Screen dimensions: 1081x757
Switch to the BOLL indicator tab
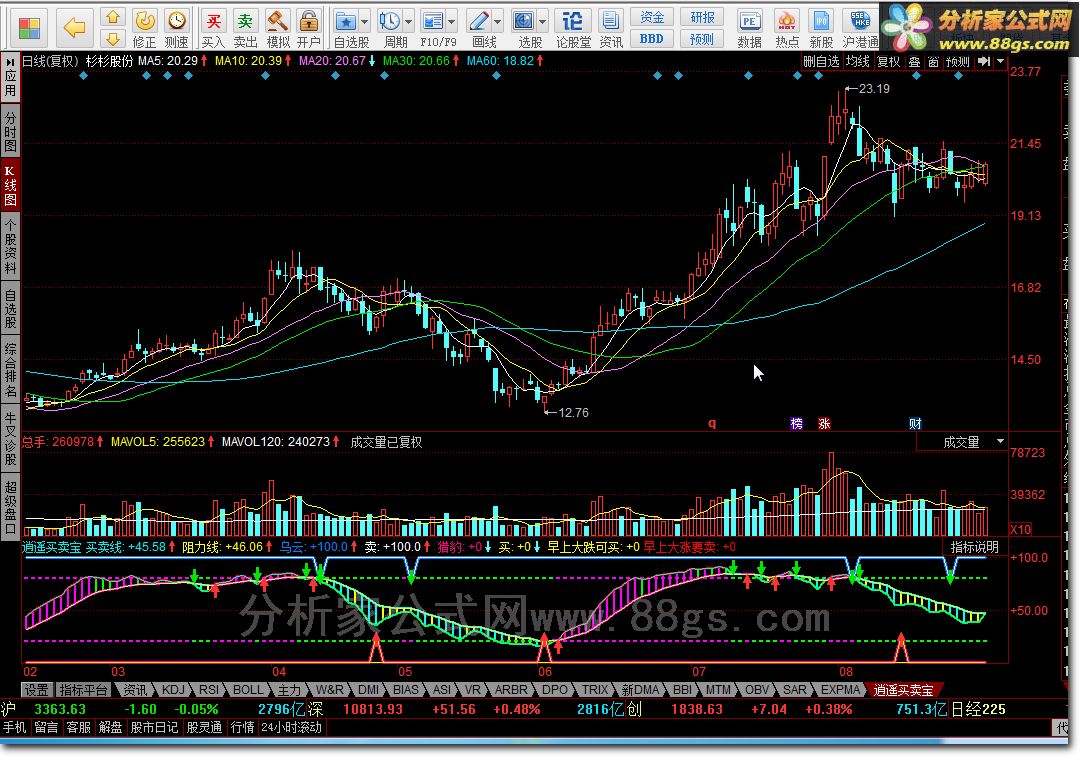(247, 689)
